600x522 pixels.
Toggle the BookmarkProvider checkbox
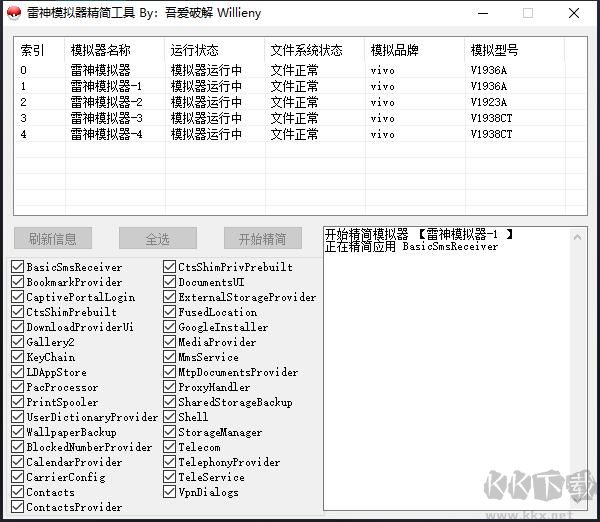click(x=17, y=282)
